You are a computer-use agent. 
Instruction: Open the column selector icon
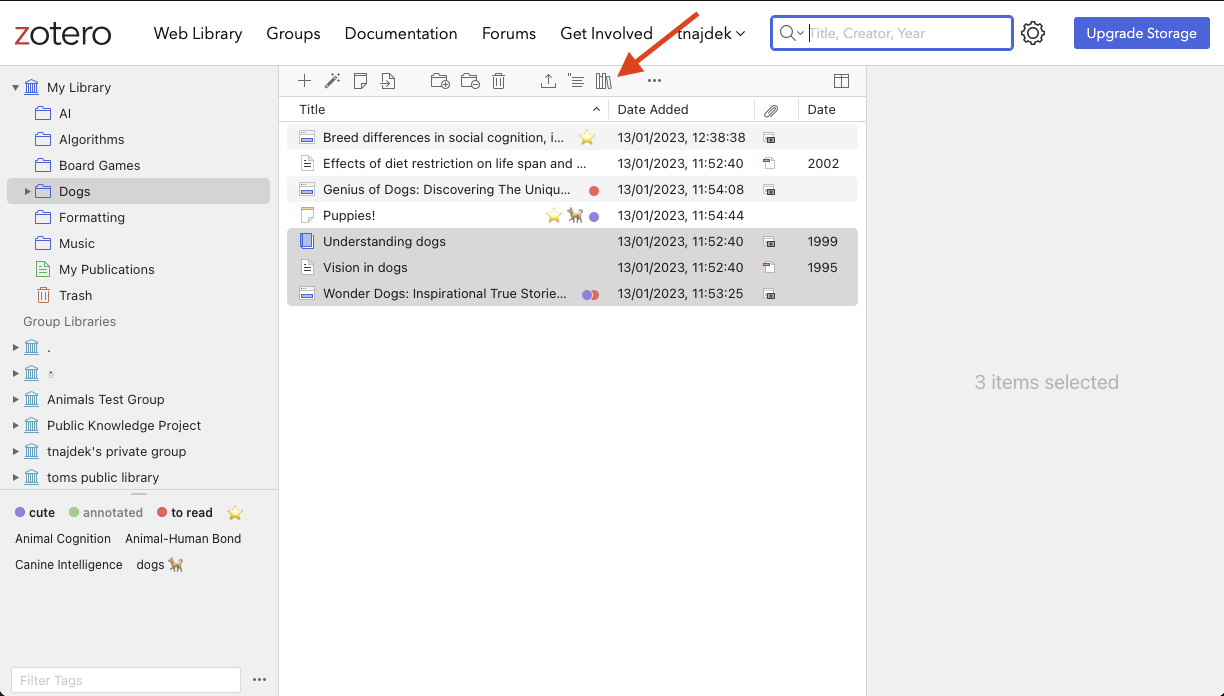point(842,81)
